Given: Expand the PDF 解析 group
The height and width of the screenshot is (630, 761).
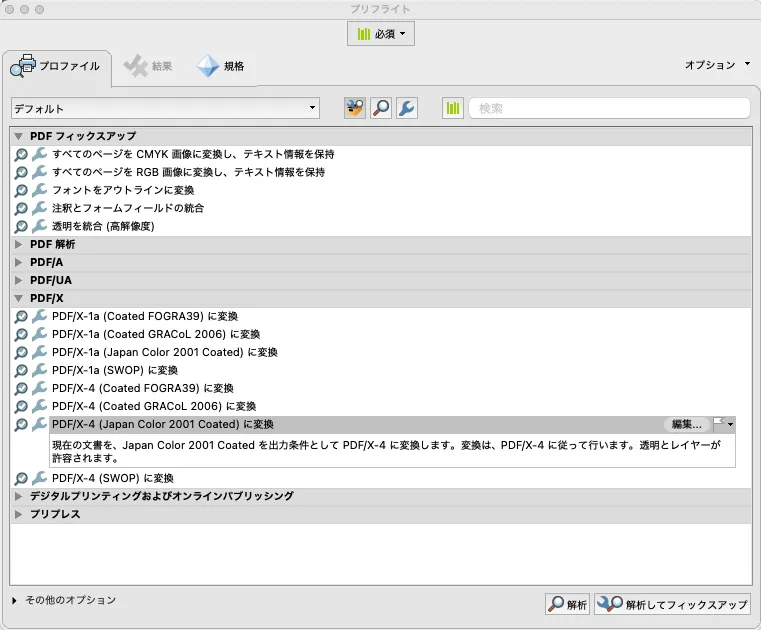Looking at the screenshot, I should point(21,244).
